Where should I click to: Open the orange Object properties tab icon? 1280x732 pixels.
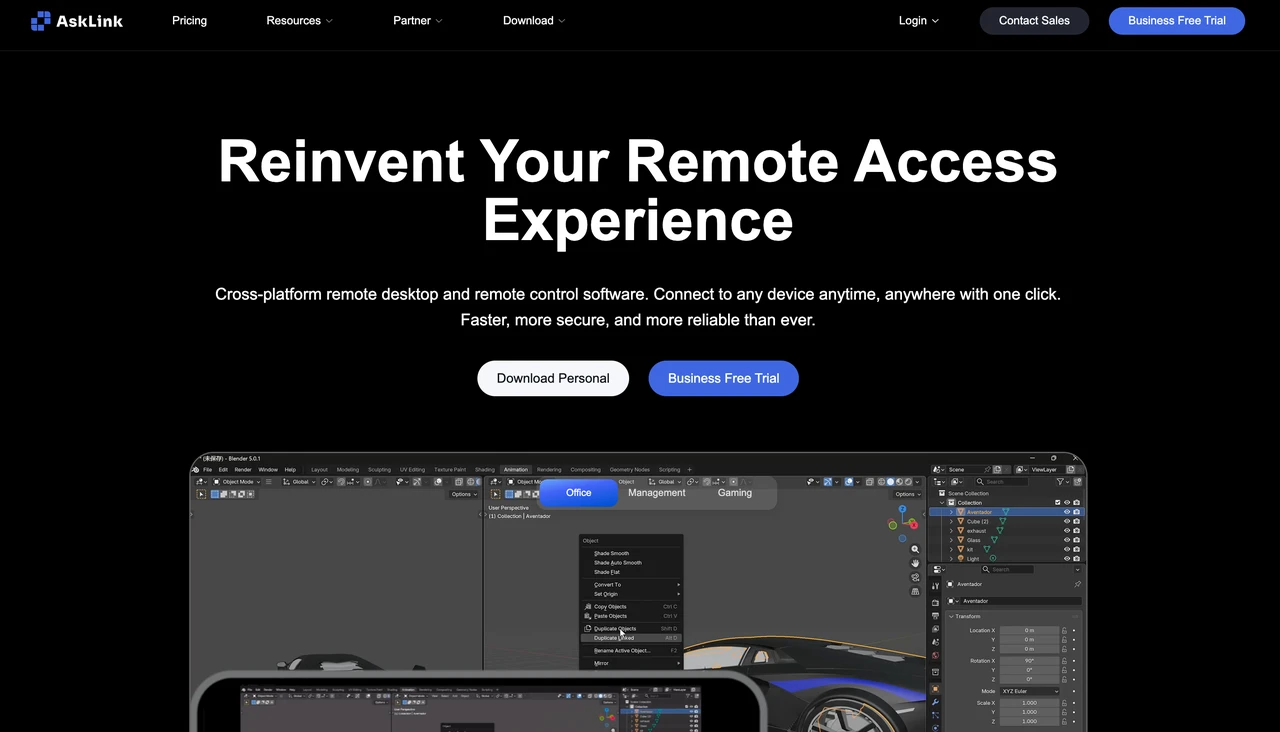click(x=936, y=689)
